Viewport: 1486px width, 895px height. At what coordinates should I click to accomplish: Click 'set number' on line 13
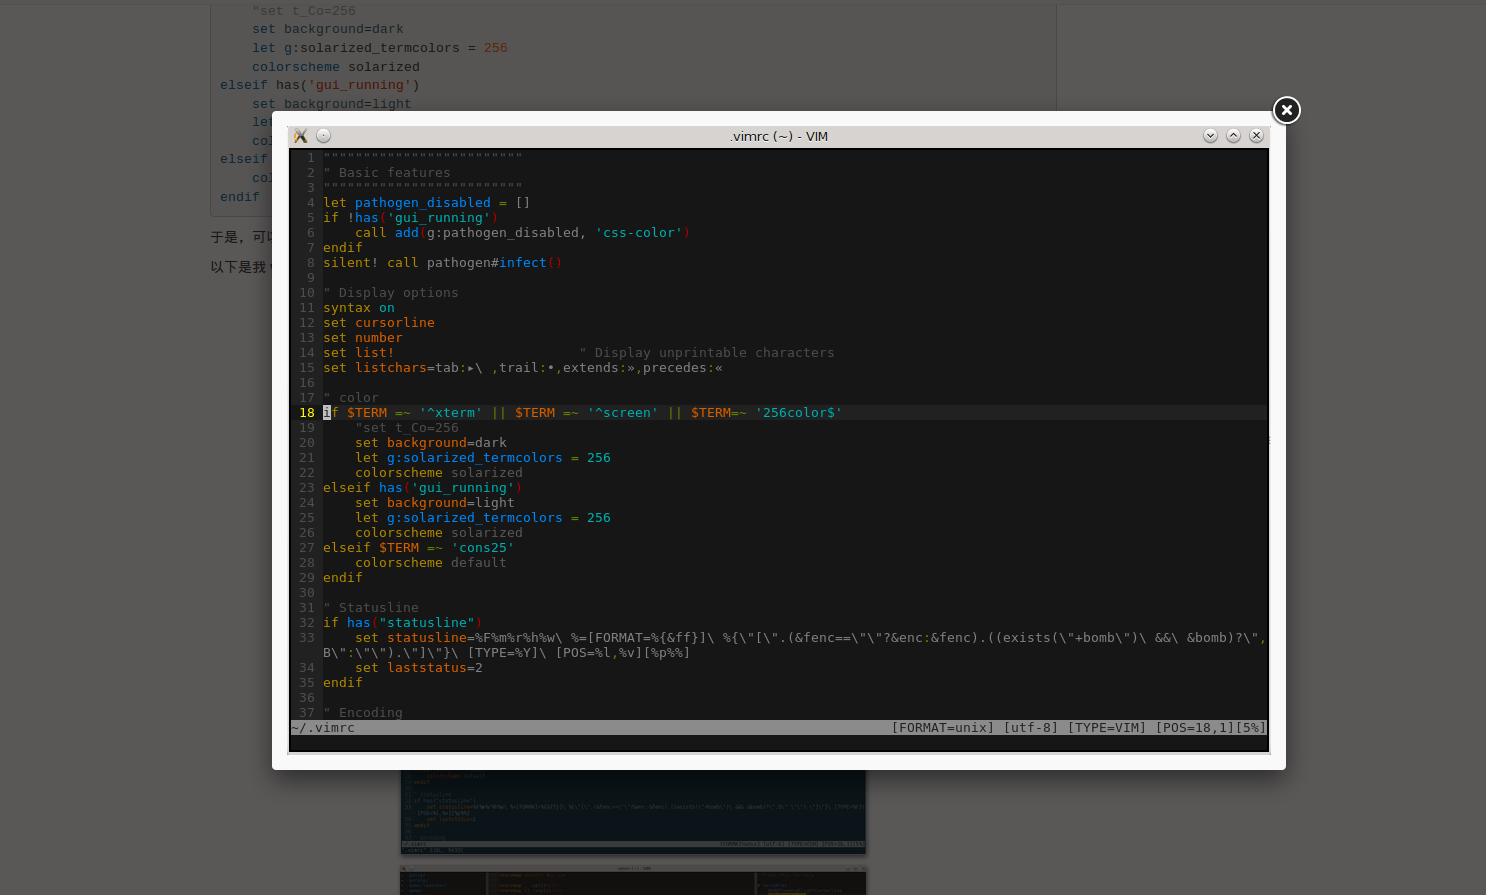(363, 338)
